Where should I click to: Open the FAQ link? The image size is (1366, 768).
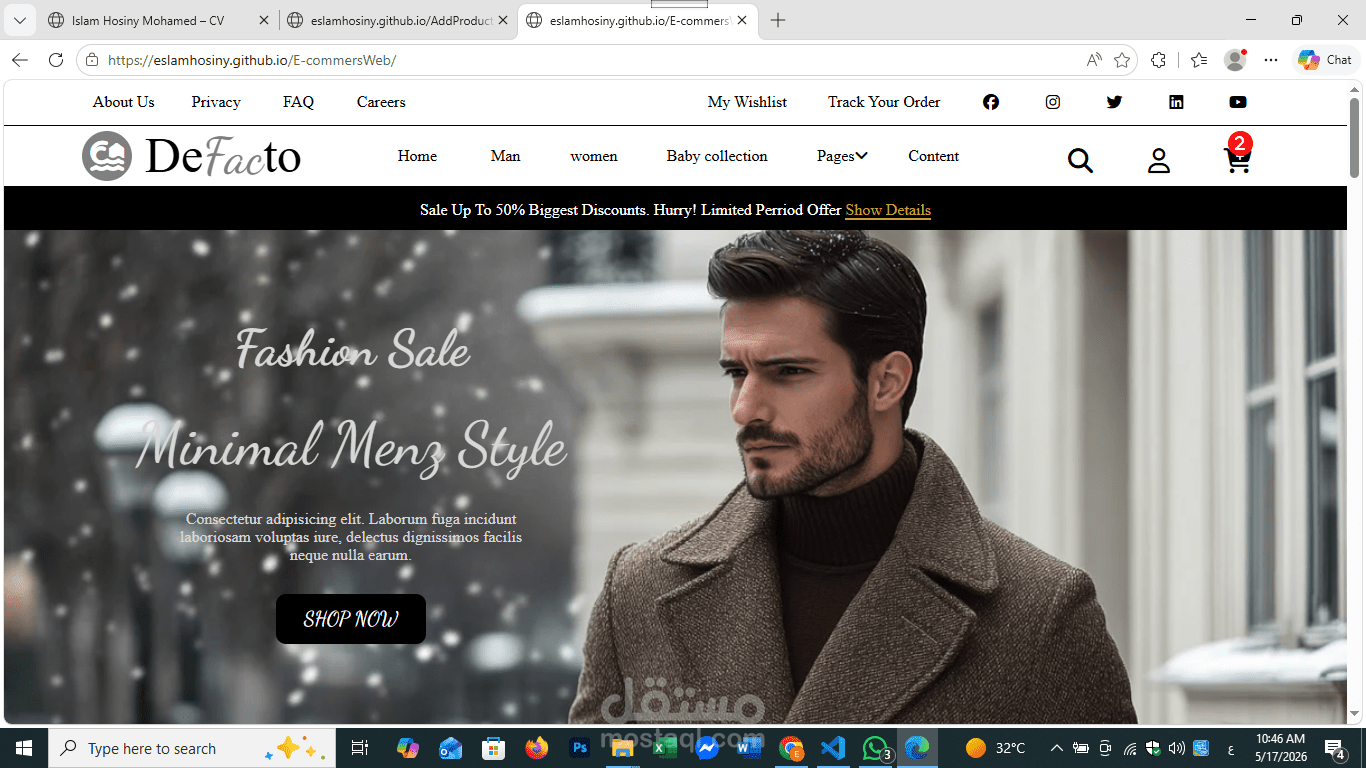tap(298, 102)
